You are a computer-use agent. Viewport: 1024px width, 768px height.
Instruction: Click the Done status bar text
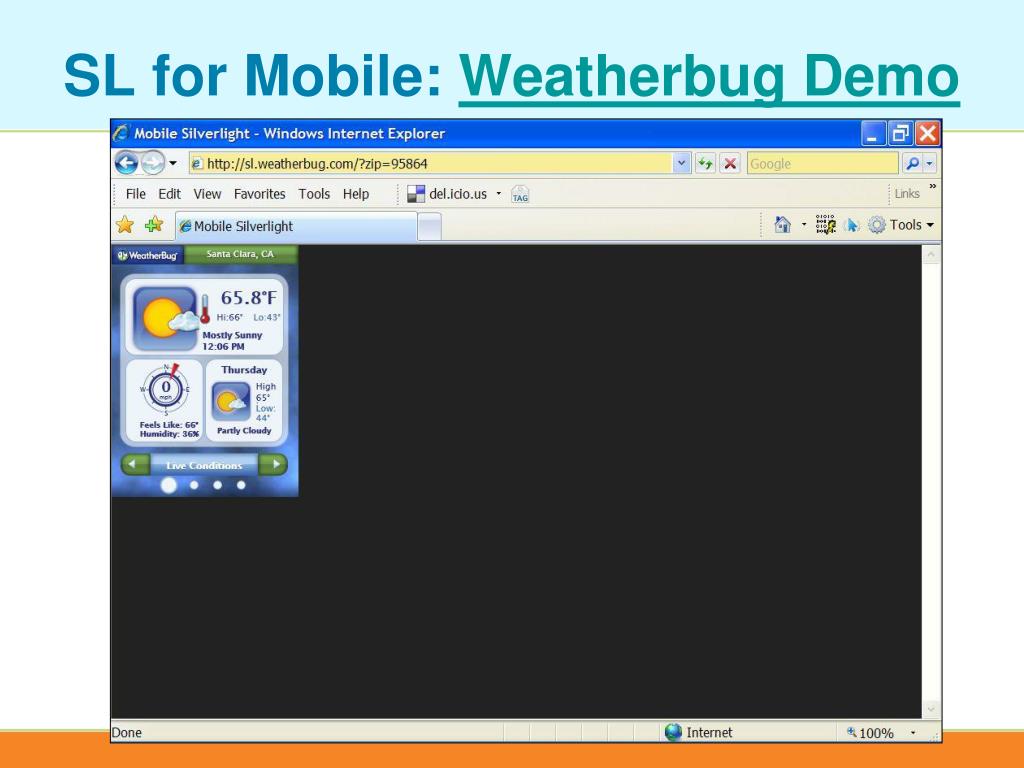tap(127, 732)
